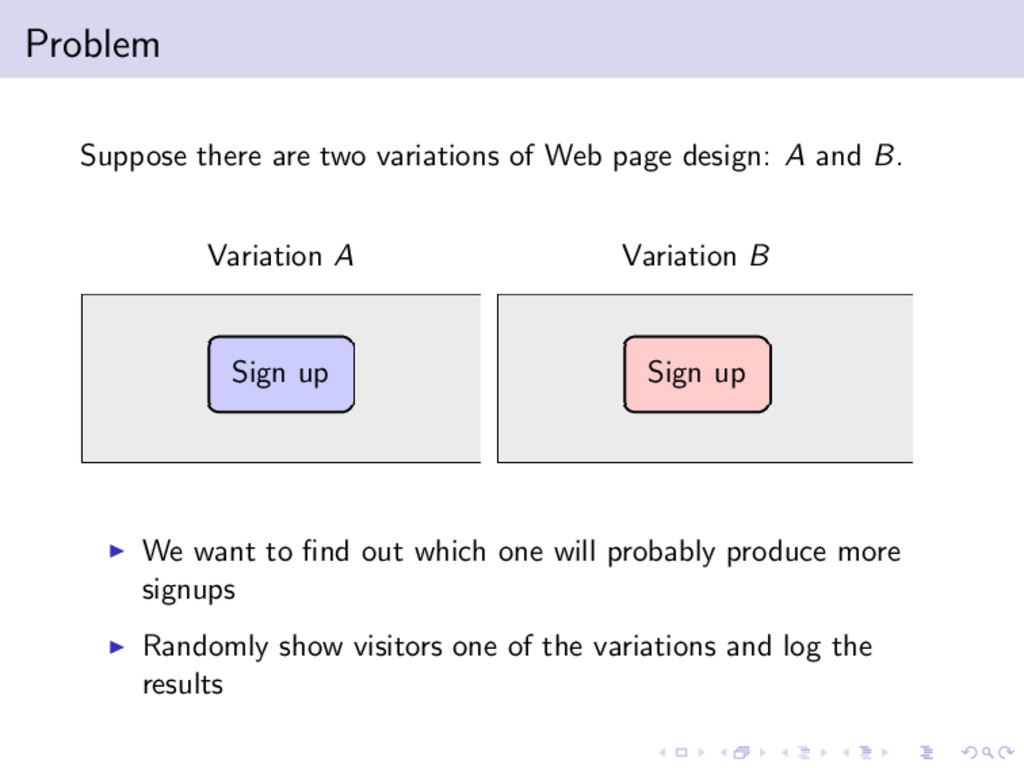Click the Variation B heading label

(695, 256)
